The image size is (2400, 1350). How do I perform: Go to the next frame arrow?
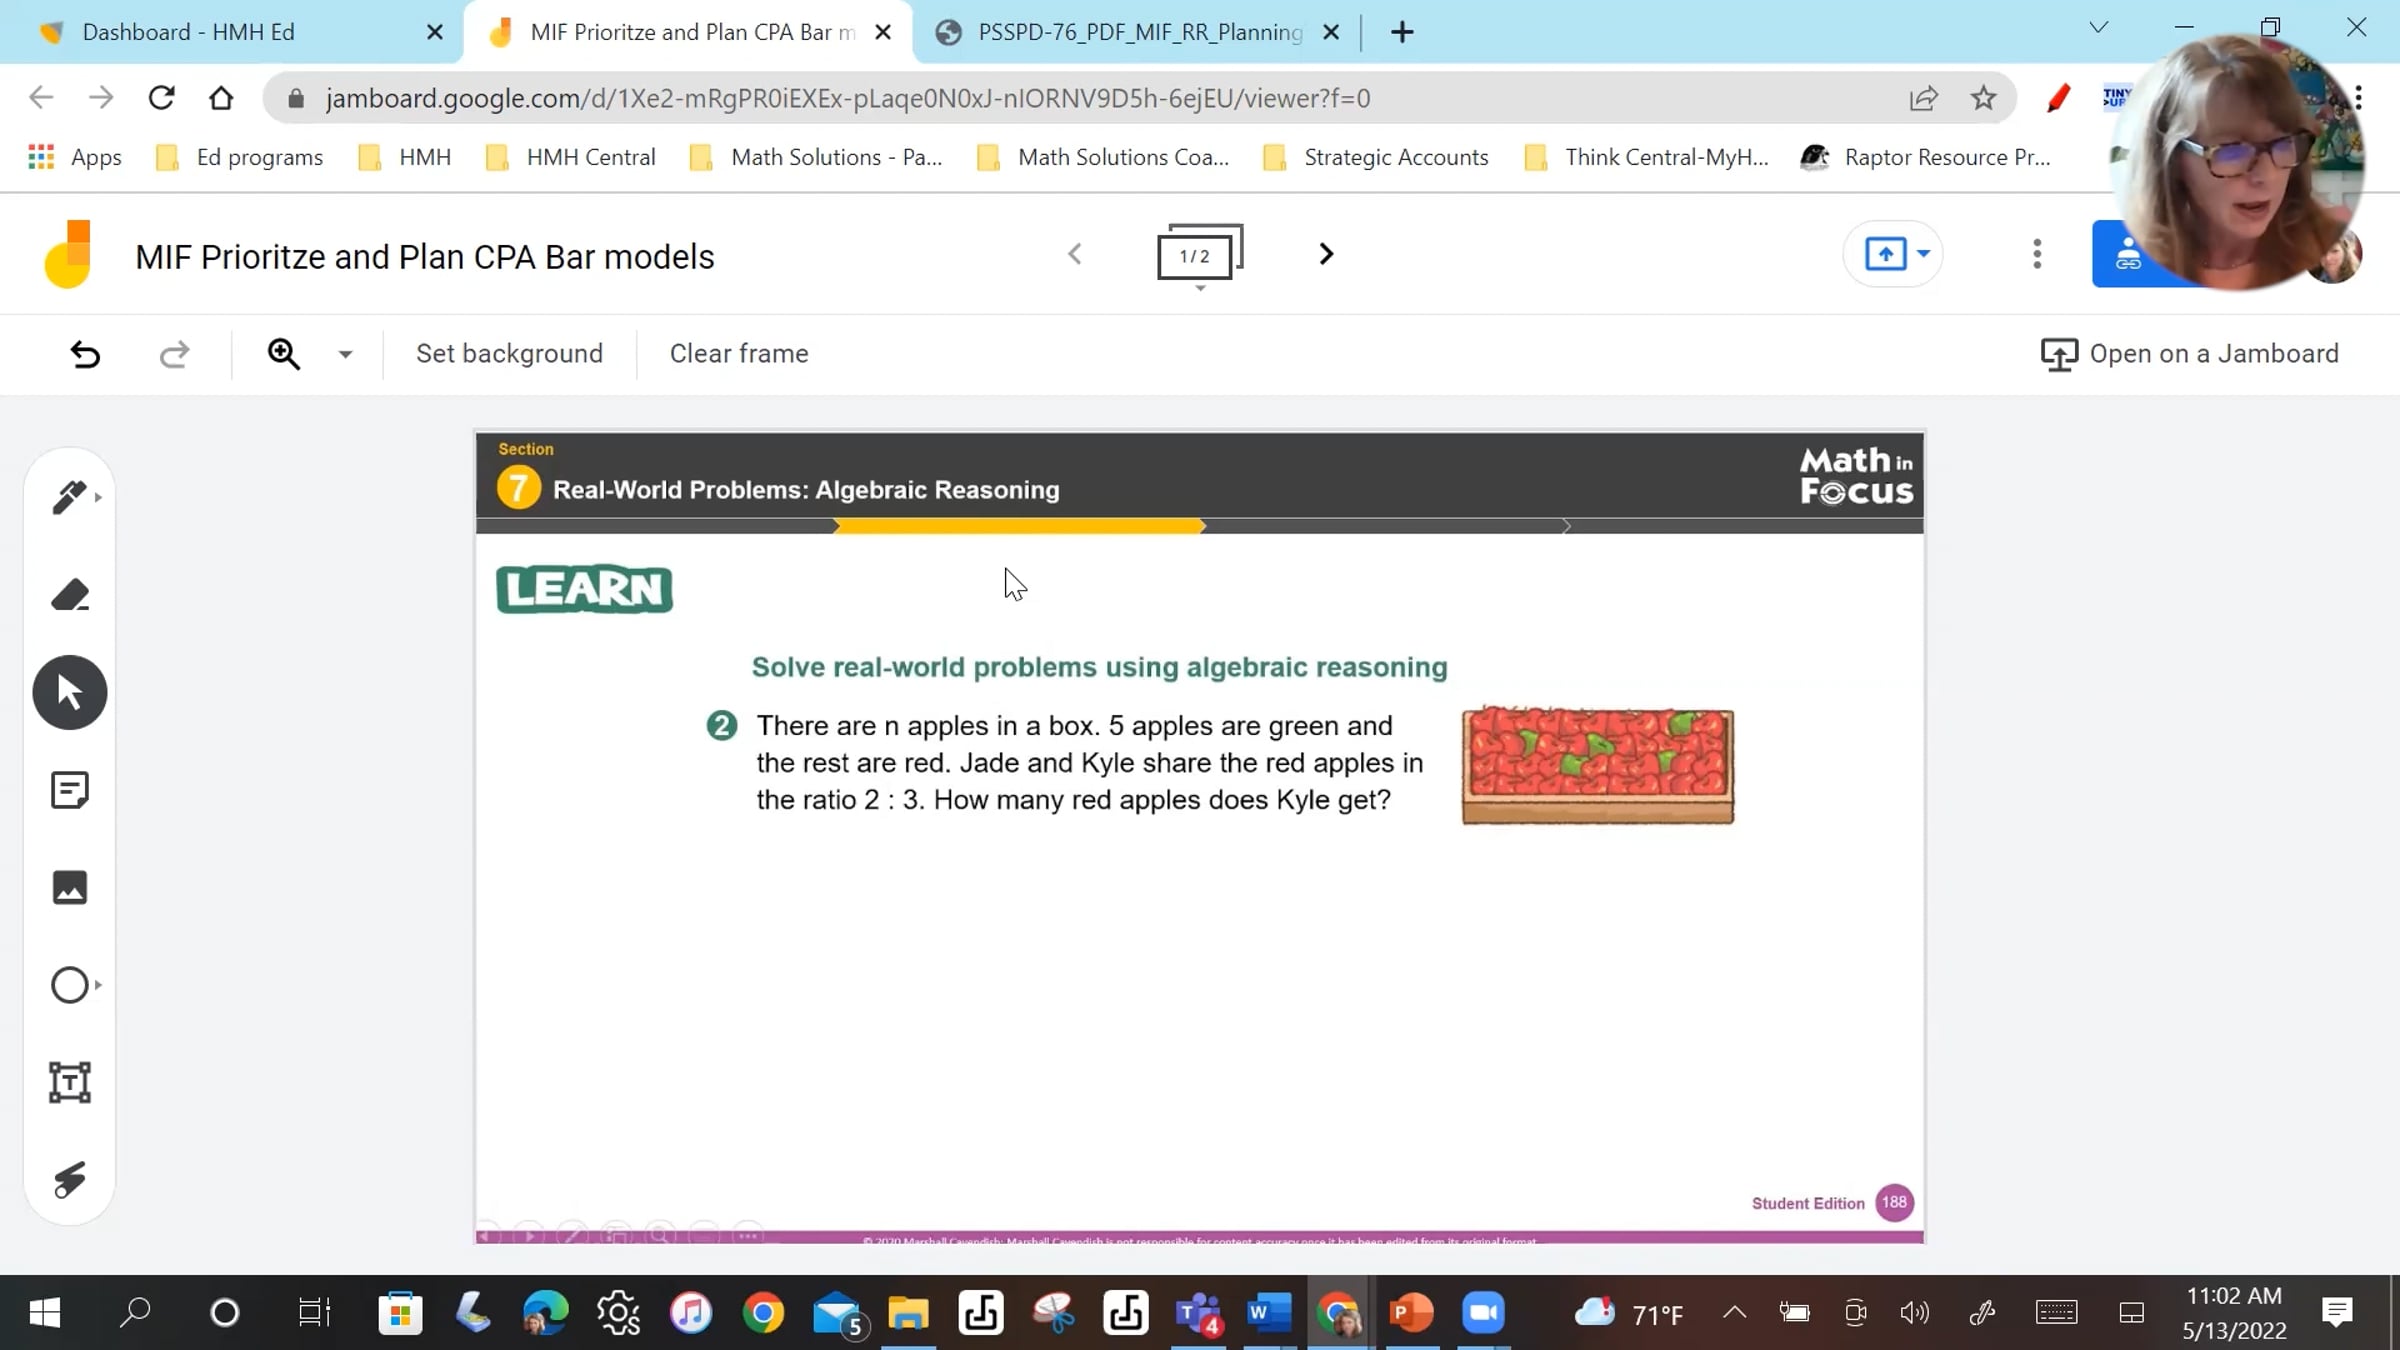(x=1326, y=254)
